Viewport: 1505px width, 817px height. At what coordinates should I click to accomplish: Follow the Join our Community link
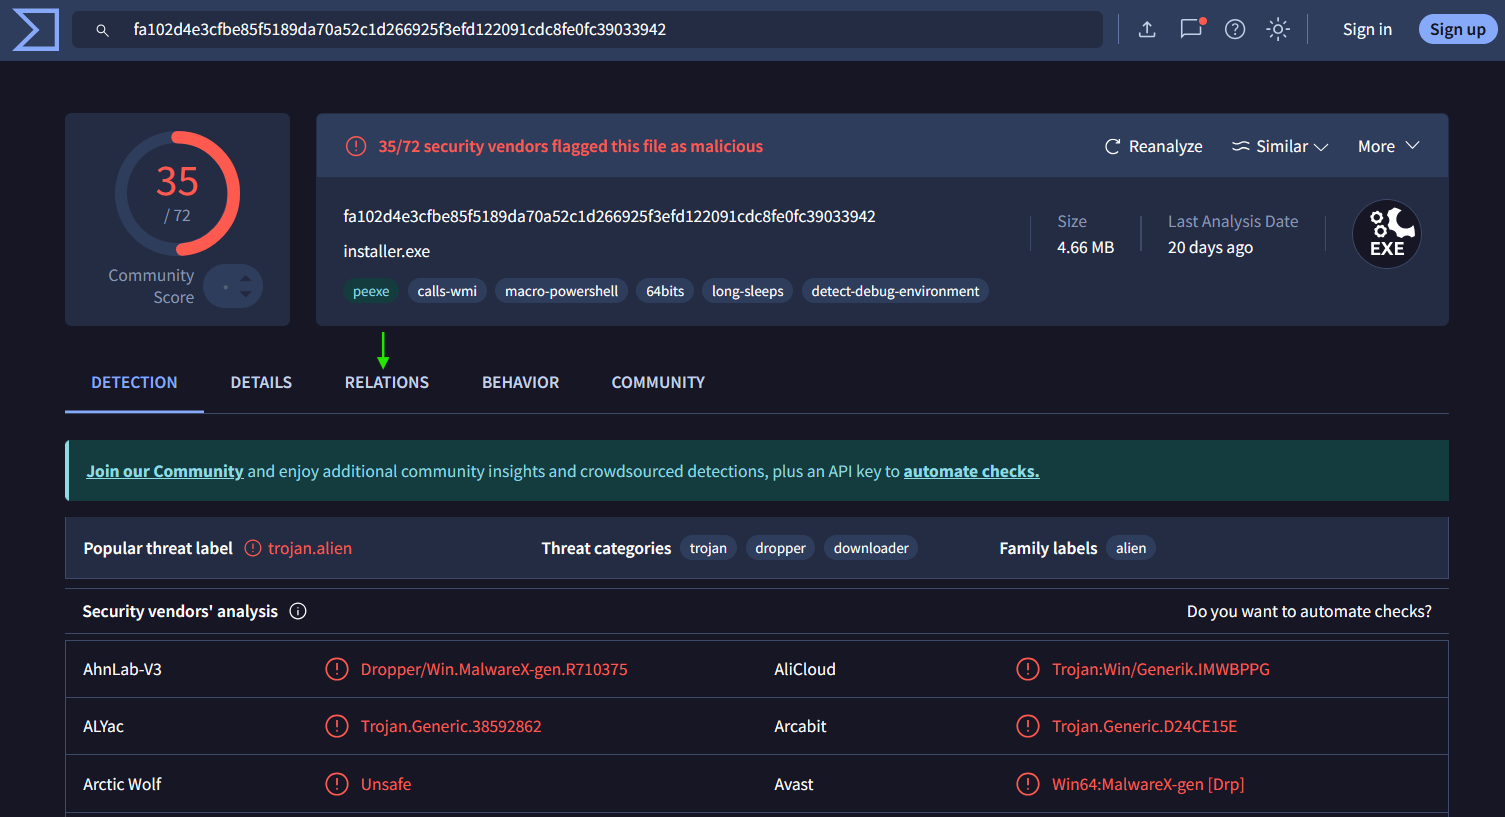[165, 471]
